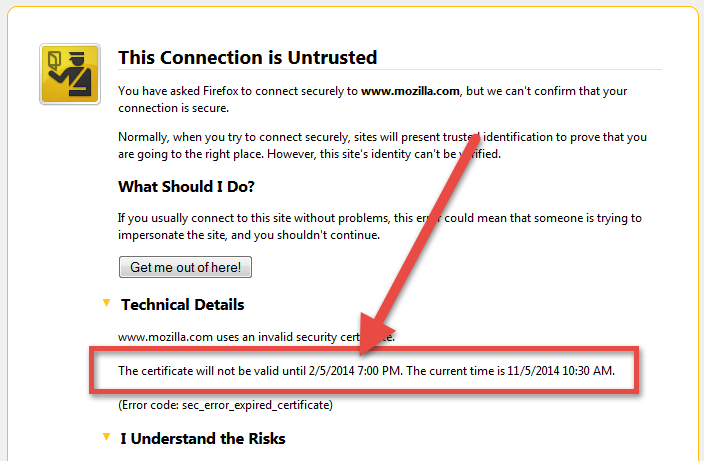704x461 pixels.
Task: Click the paragraph starting 'If you usually connect'
Action: click(380, 227)
